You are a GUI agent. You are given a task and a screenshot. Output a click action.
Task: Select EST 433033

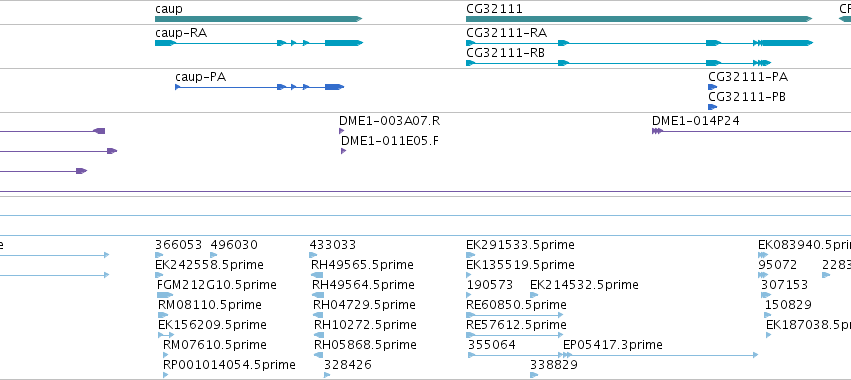(x=333, y=245)
